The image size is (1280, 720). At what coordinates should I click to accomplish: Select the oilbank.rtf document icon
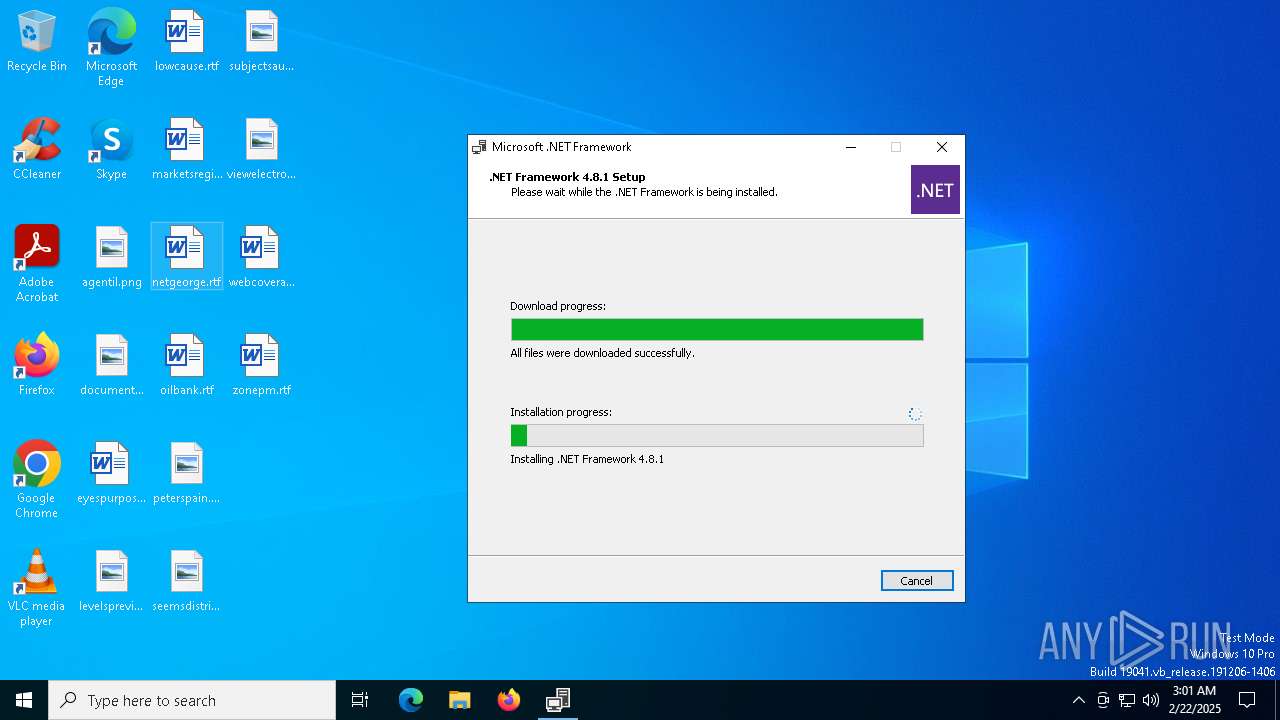click(186, 366)
